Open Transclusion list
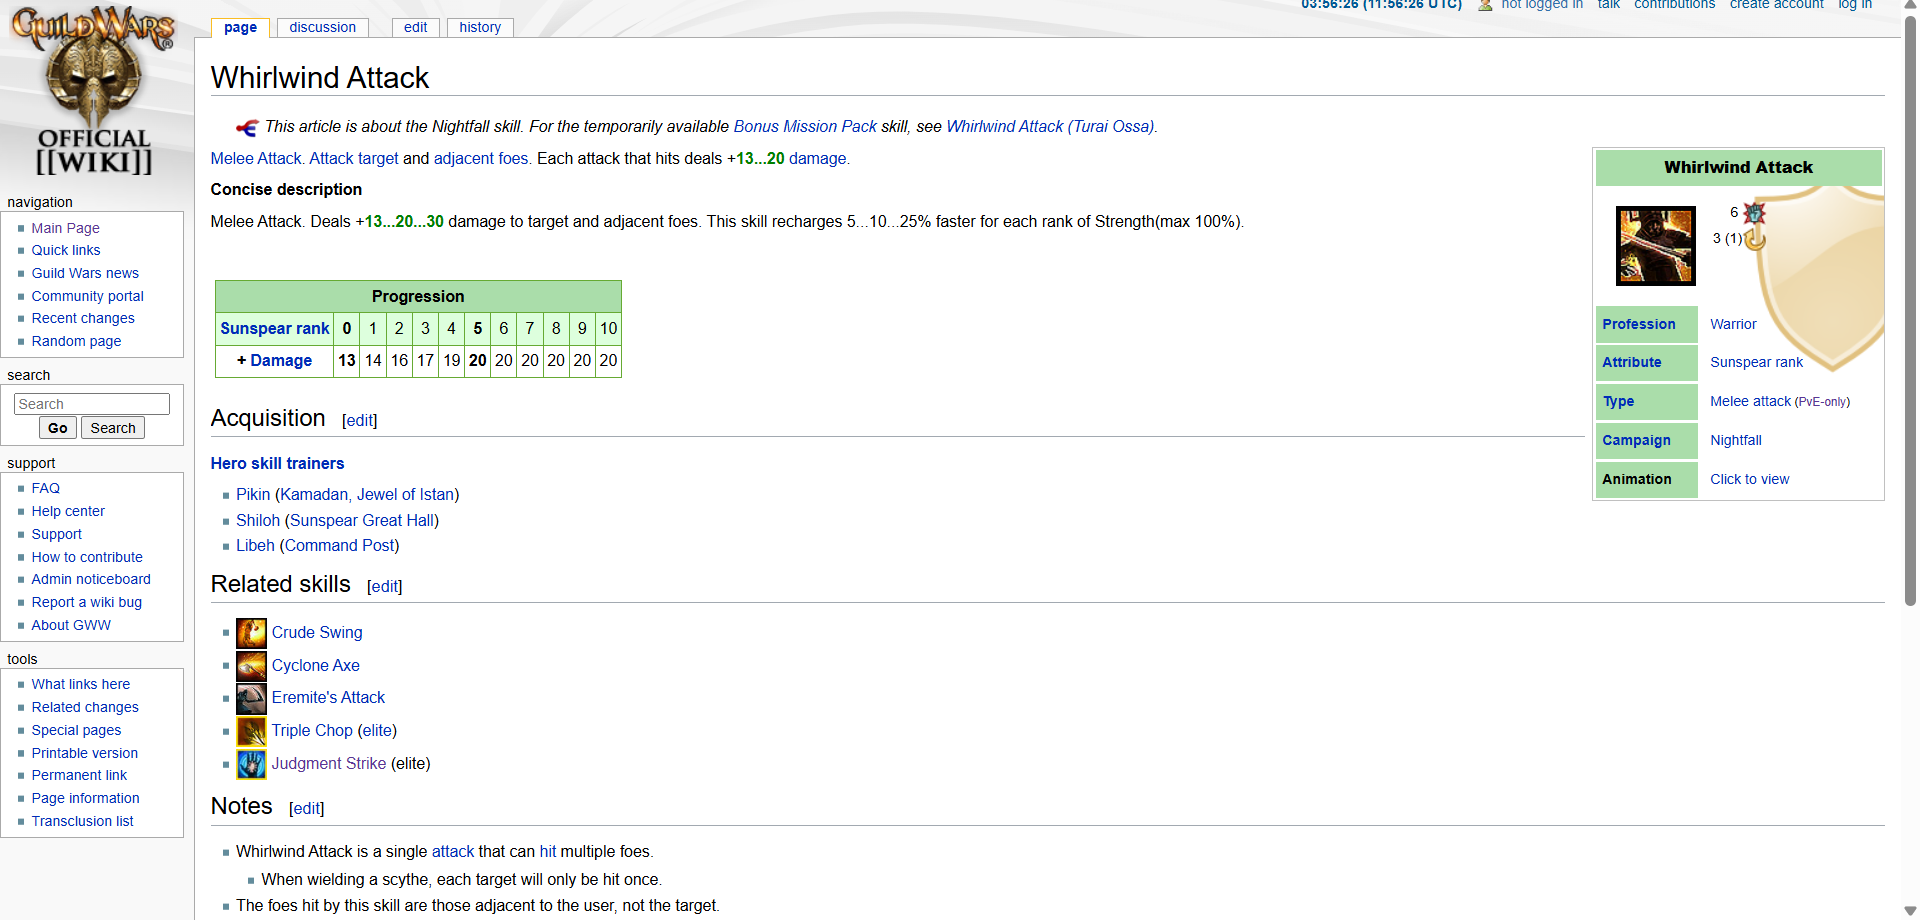Image resolution: width=1920 pixels, height=920 pixels. 82,821
